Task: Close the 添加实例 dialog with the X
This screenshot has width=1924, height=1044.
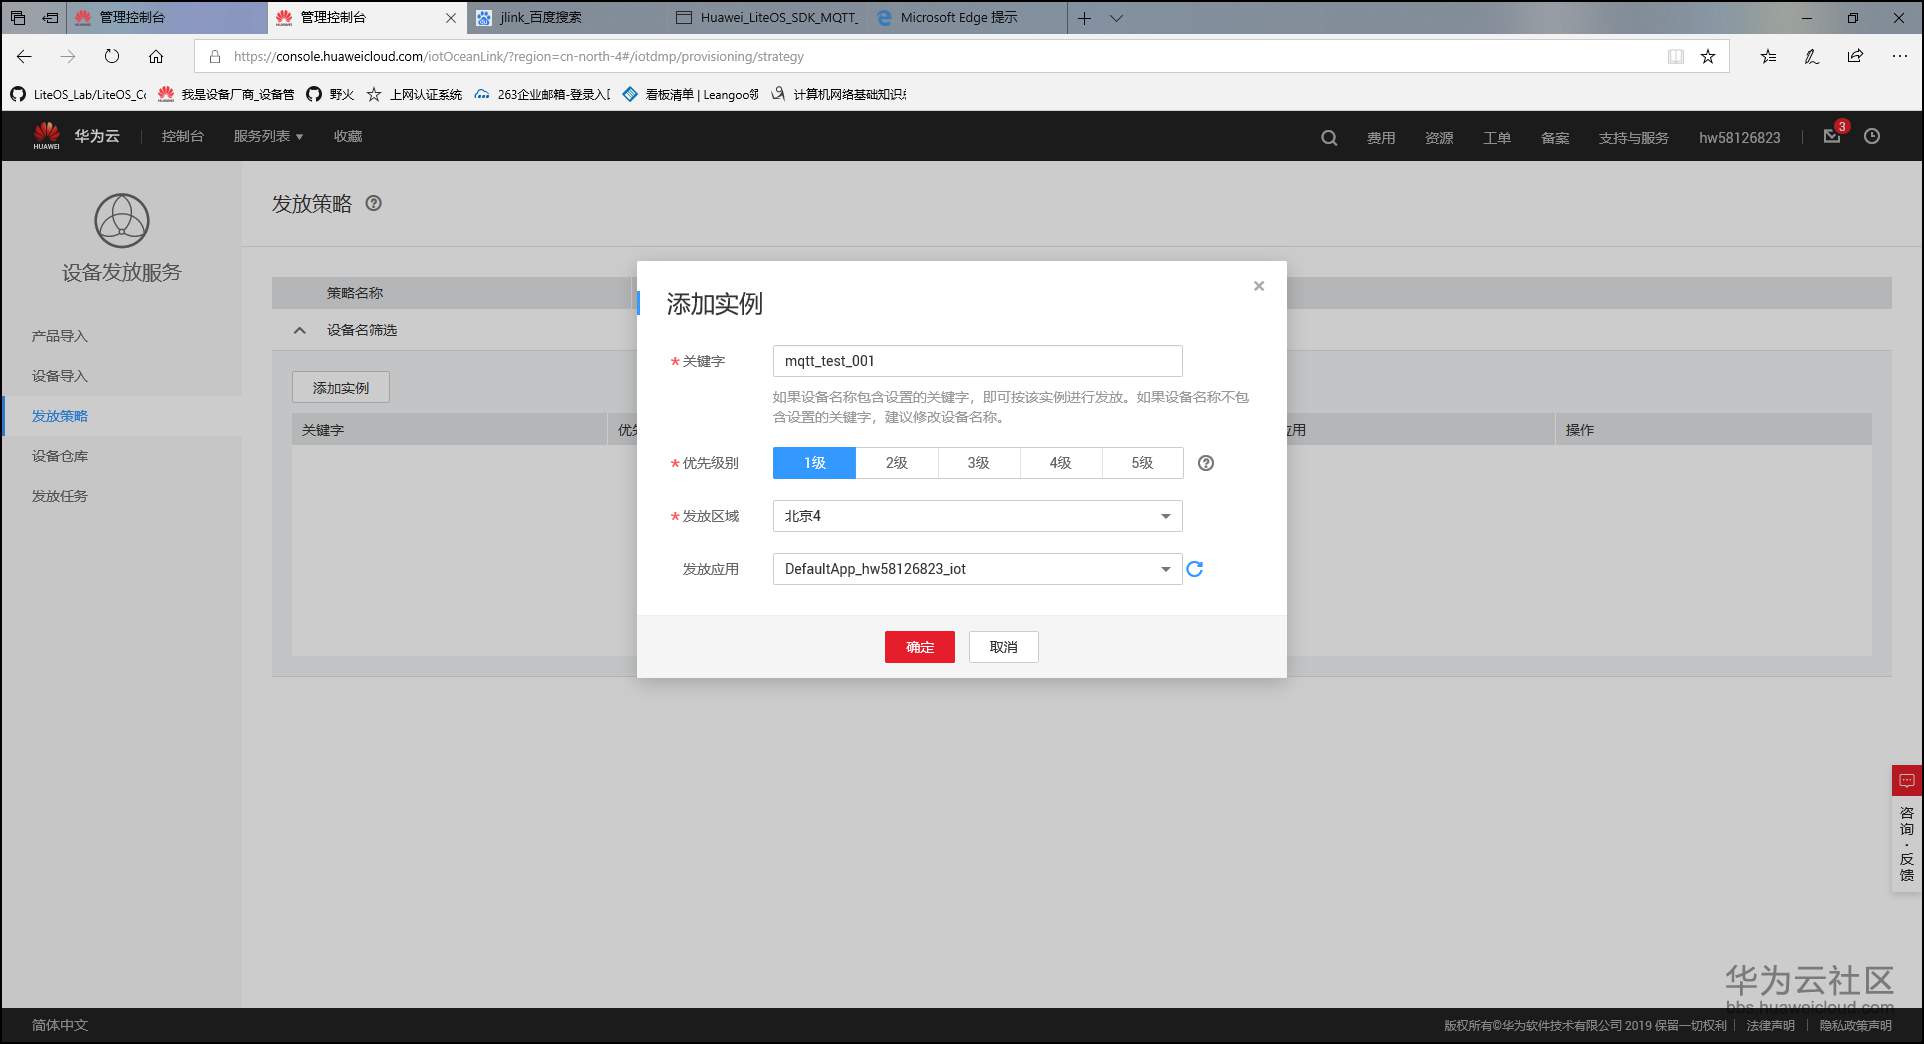Action: point(1259,286)
